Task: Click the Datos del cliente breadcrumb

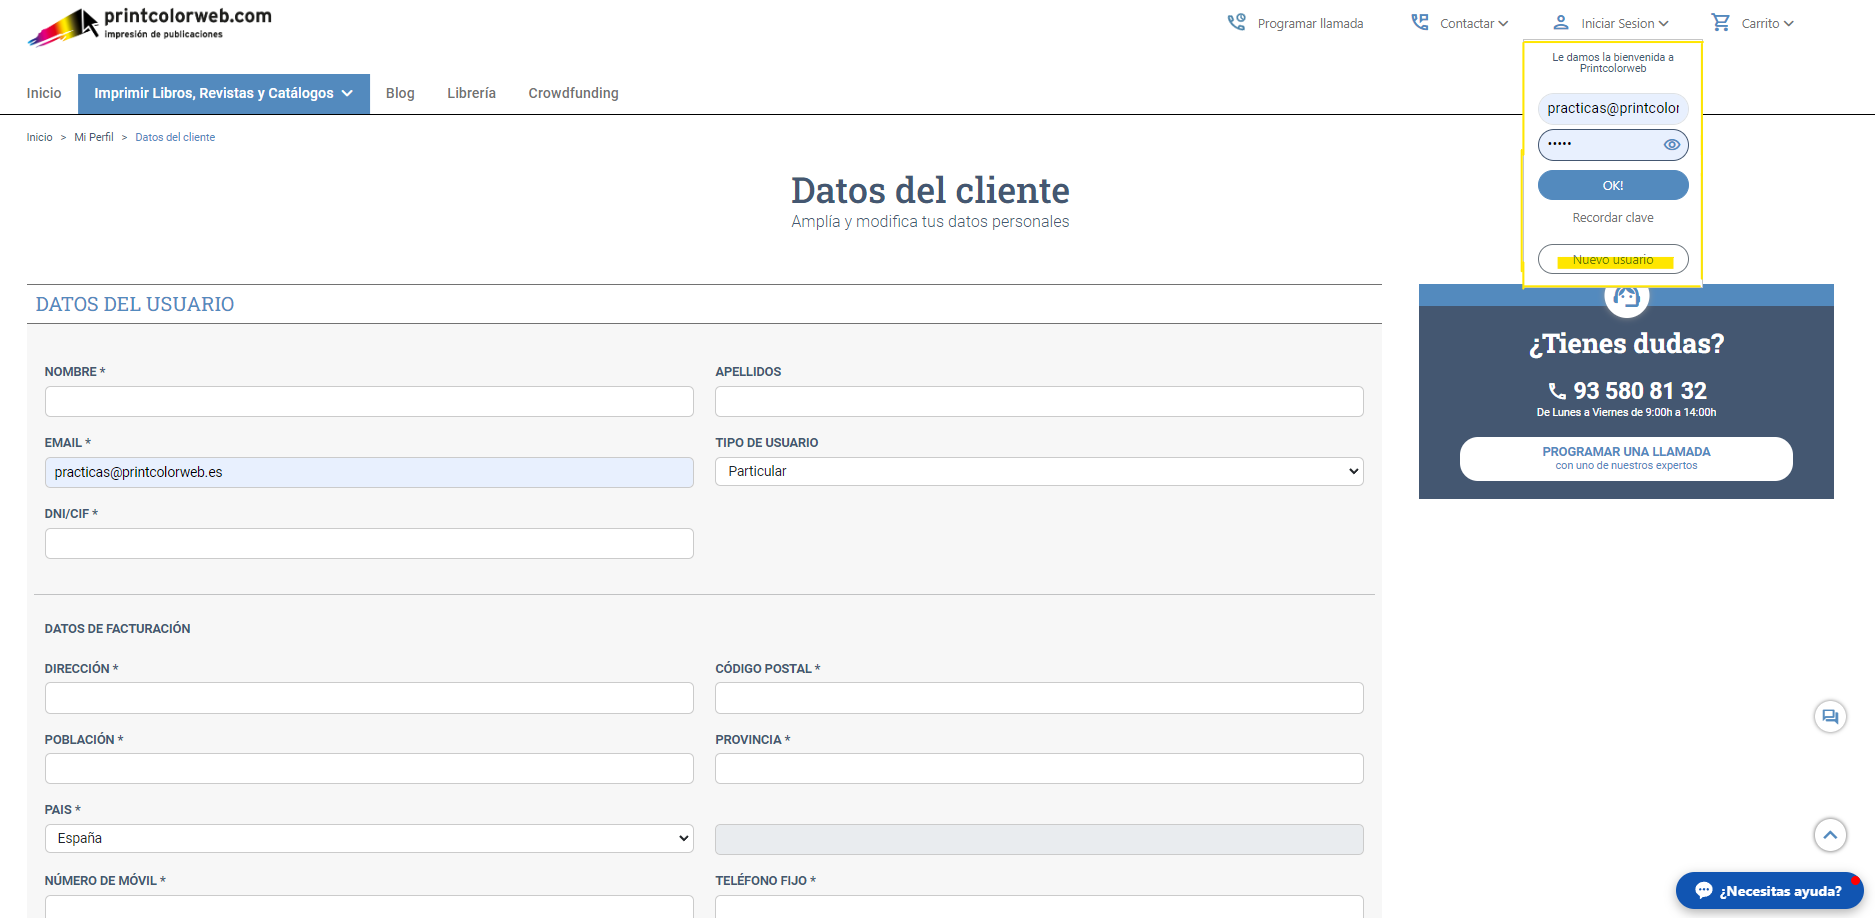Action: 175,137
